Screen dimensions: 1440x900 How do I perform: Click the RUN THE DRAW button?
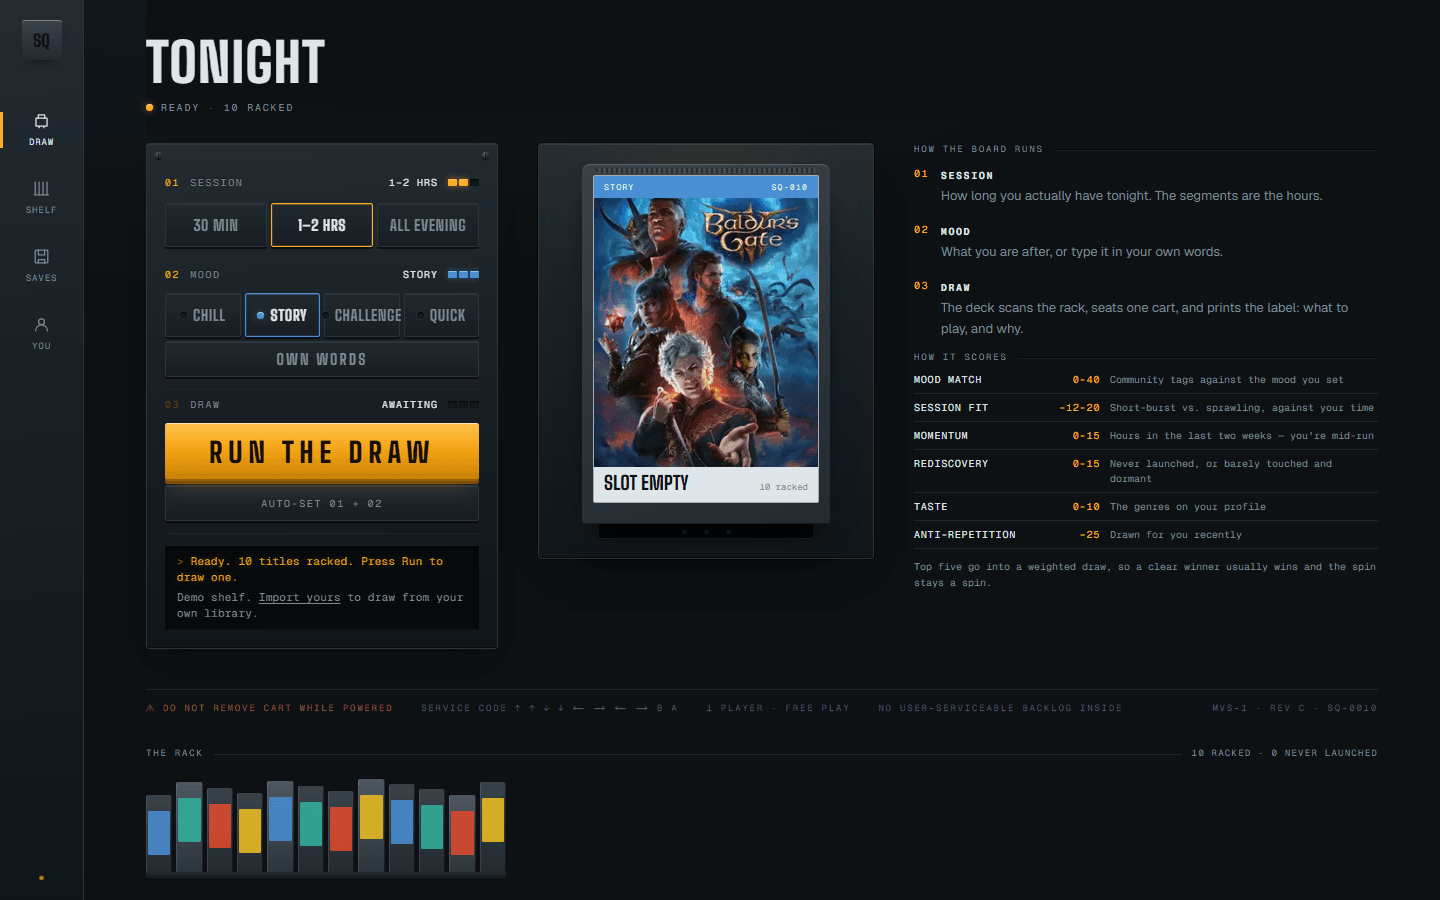pos(322,453)
